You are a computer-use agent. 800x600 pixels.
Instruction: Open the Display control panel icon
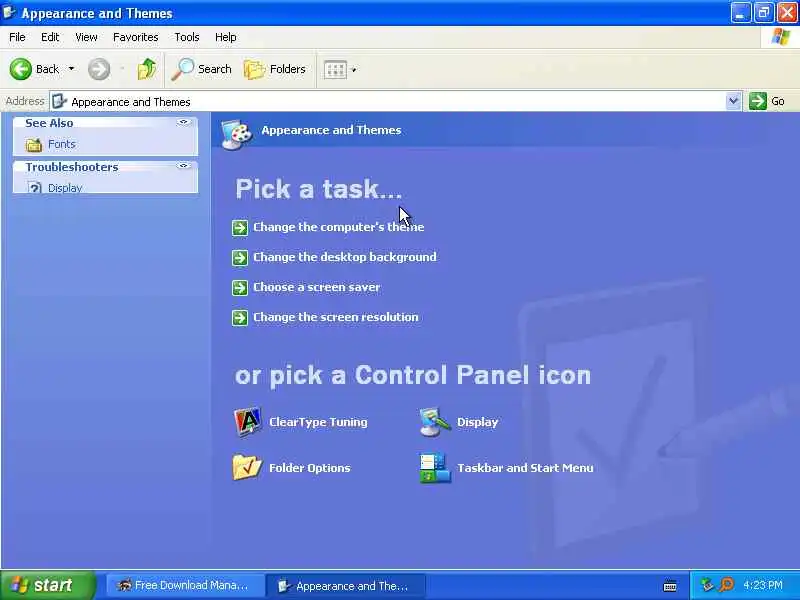(x=435, y=422)
